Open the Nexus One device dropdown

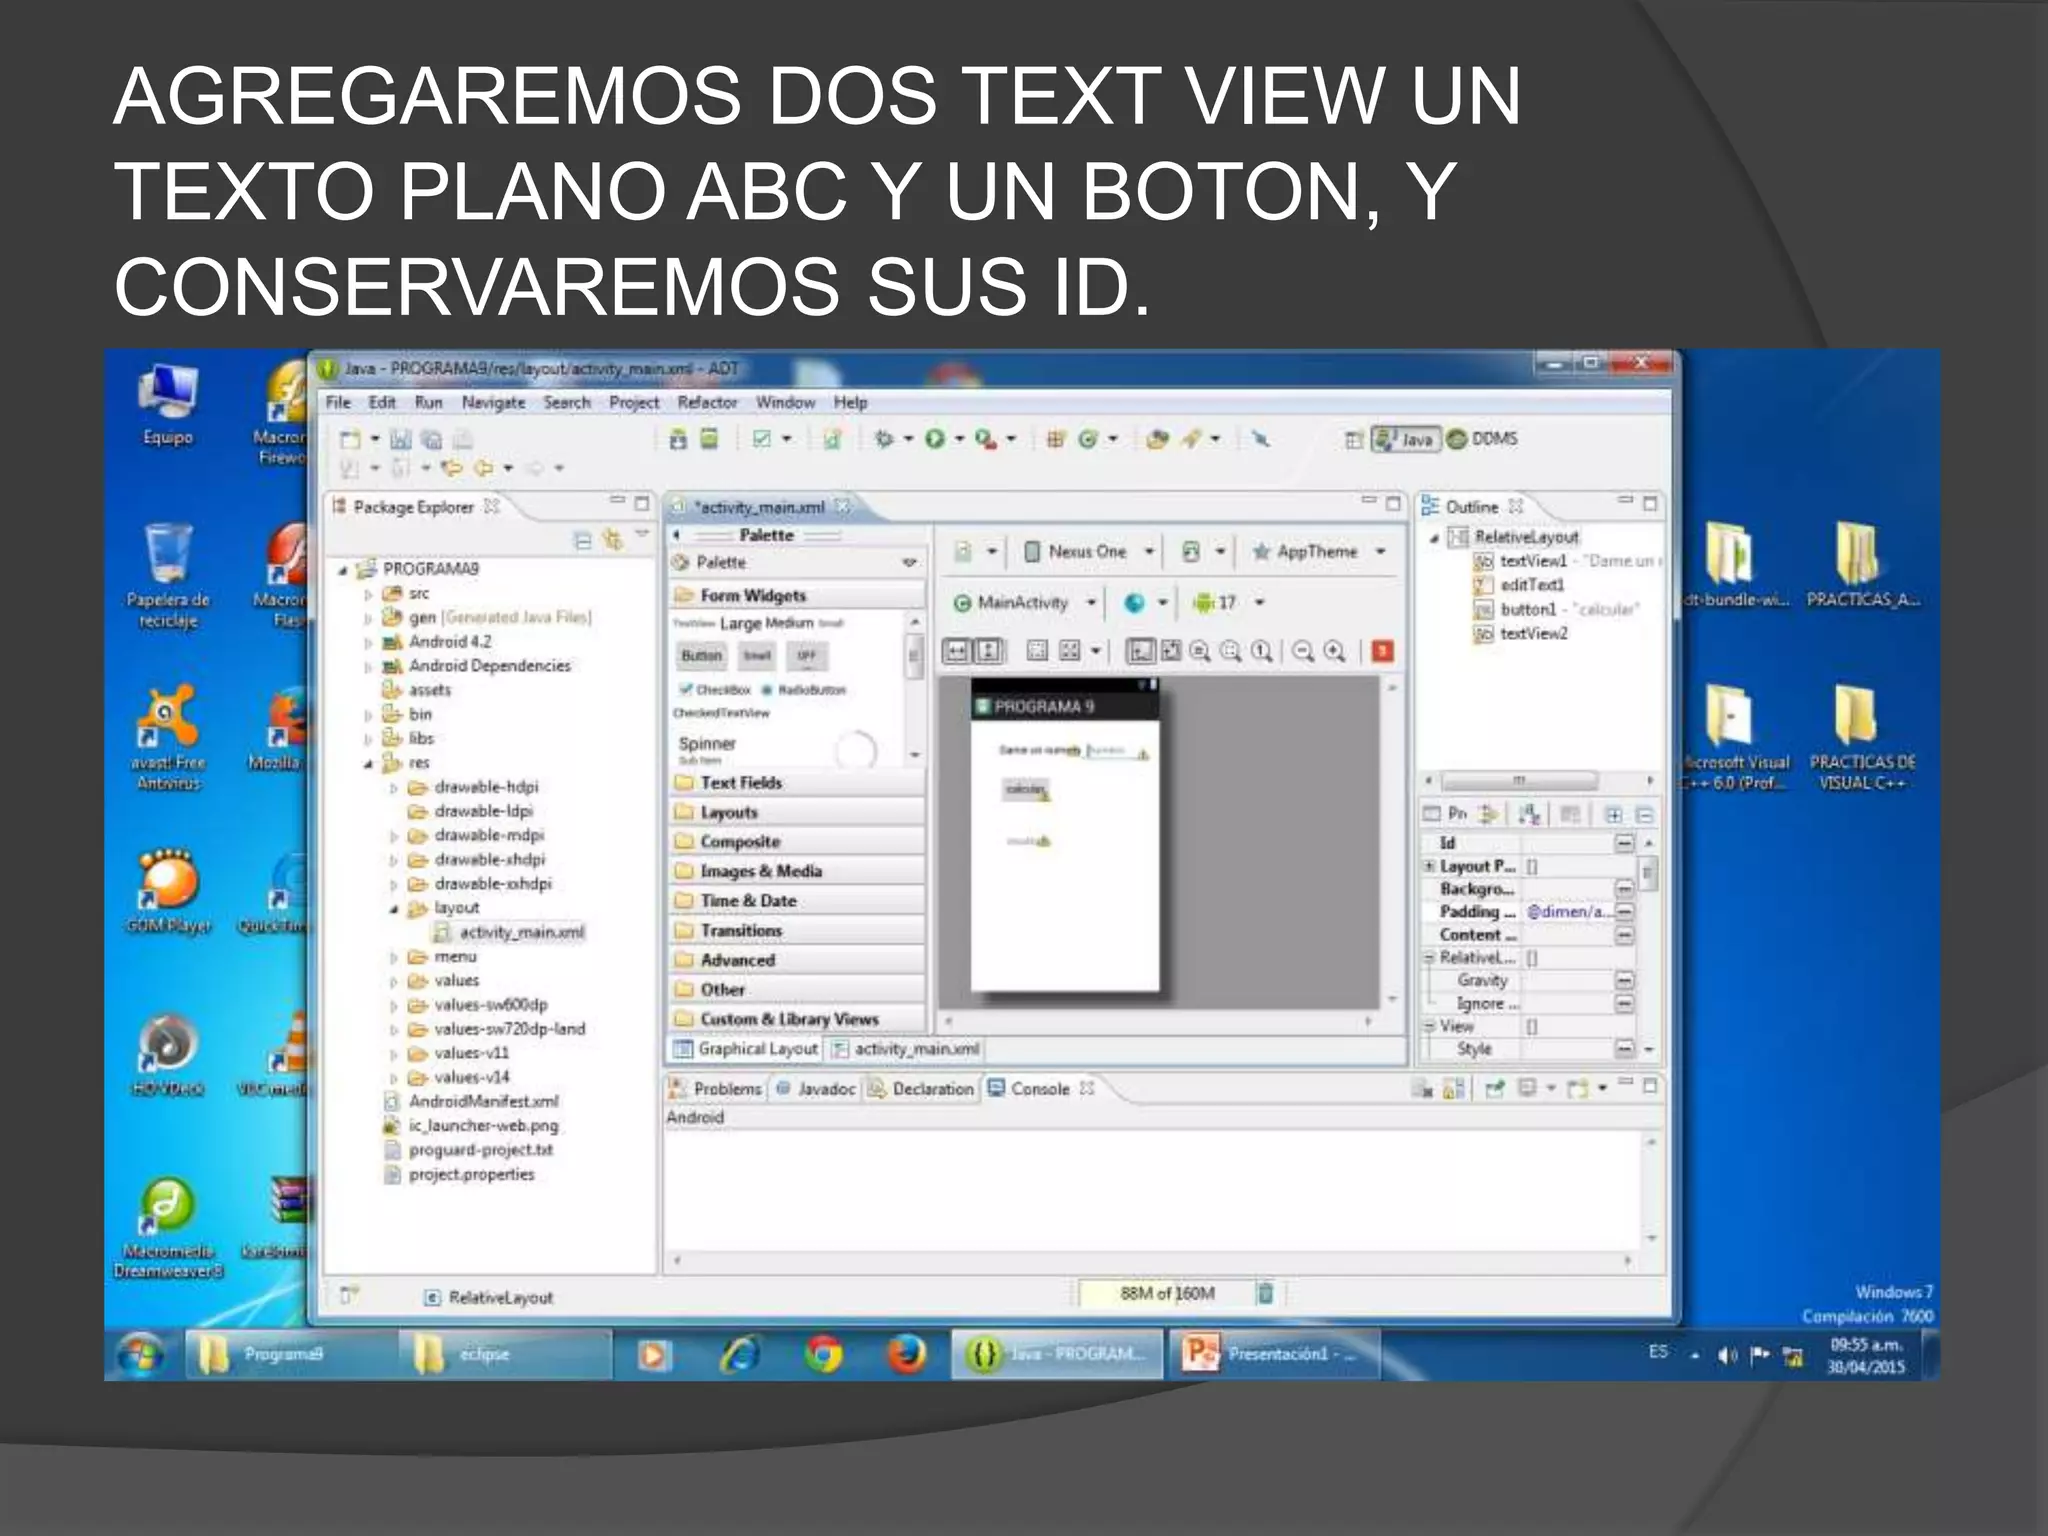tap(1088, 552)
